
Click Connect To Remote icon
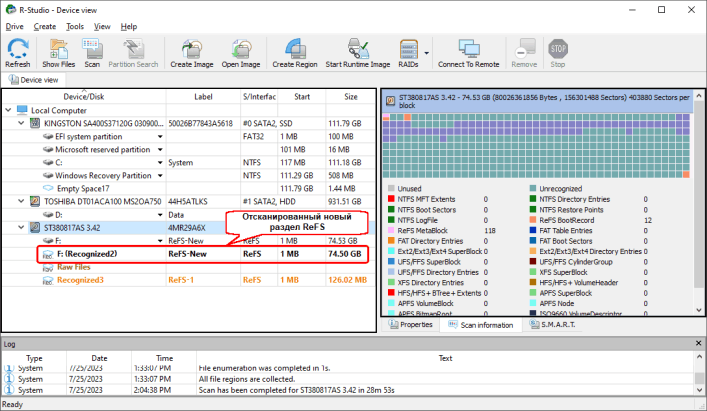tap(468, 53)
